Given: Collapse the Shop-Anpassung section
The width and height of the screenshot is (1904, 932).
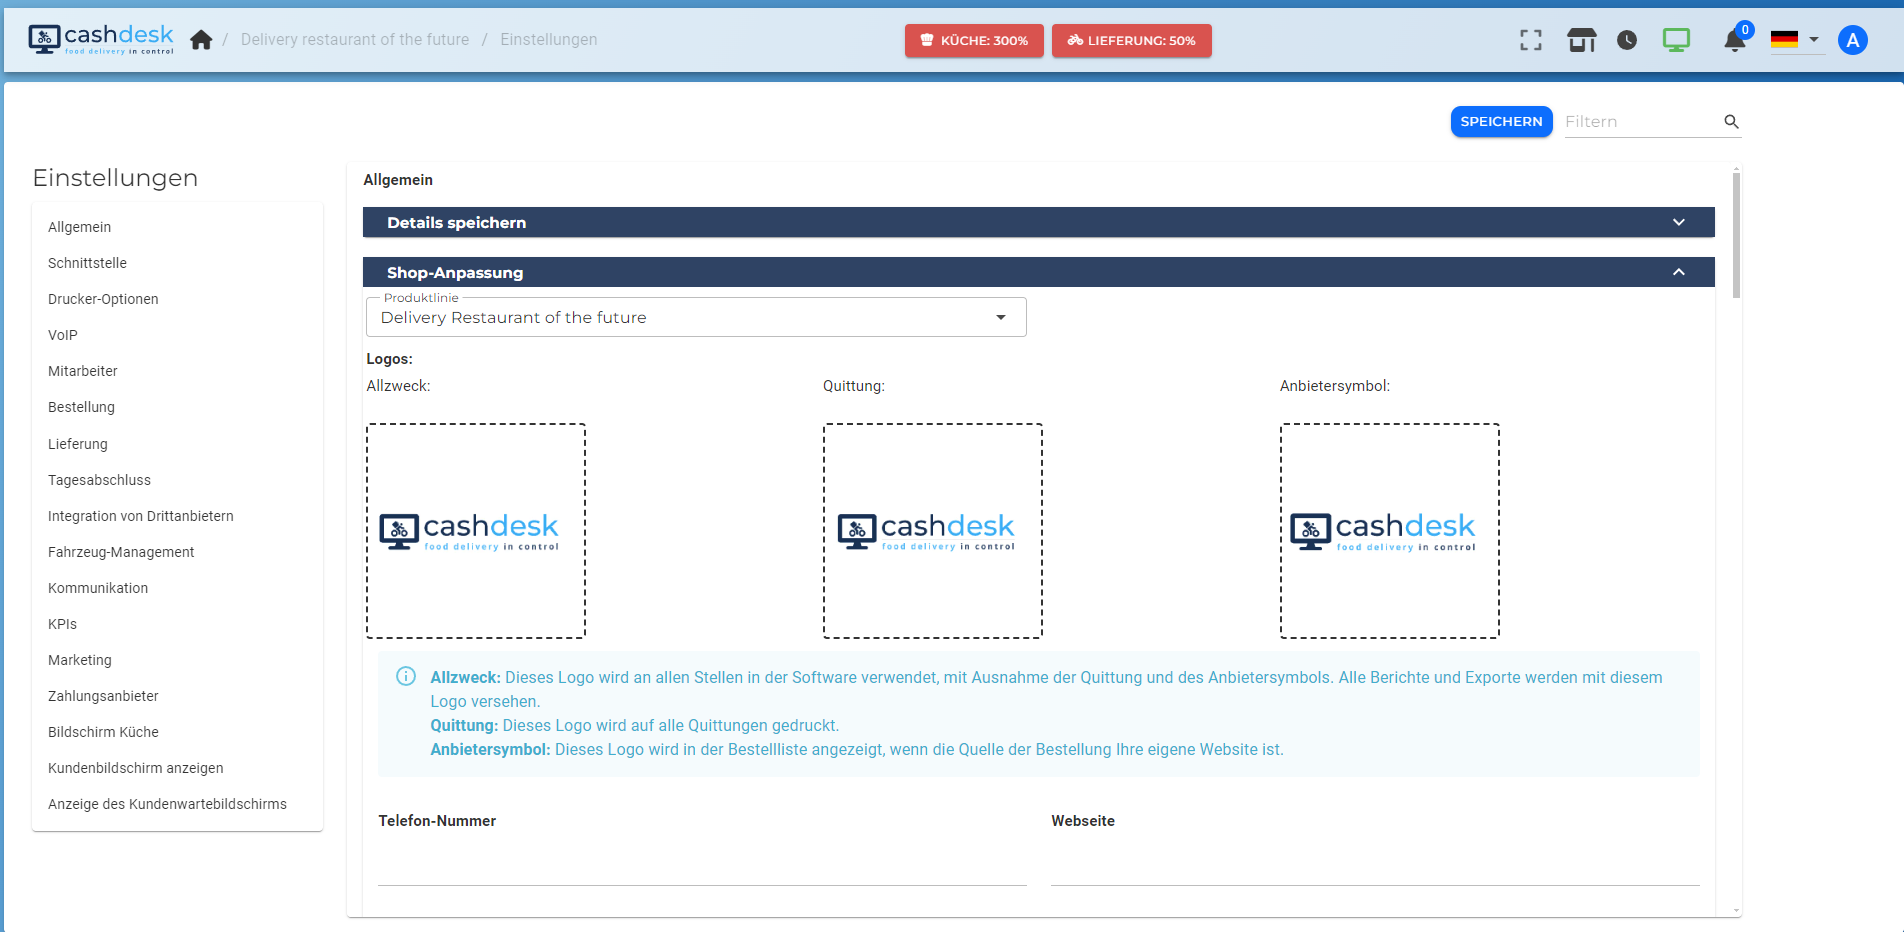Looking at the screenshot, I should pyautogui.click(x=1038, y=272).
